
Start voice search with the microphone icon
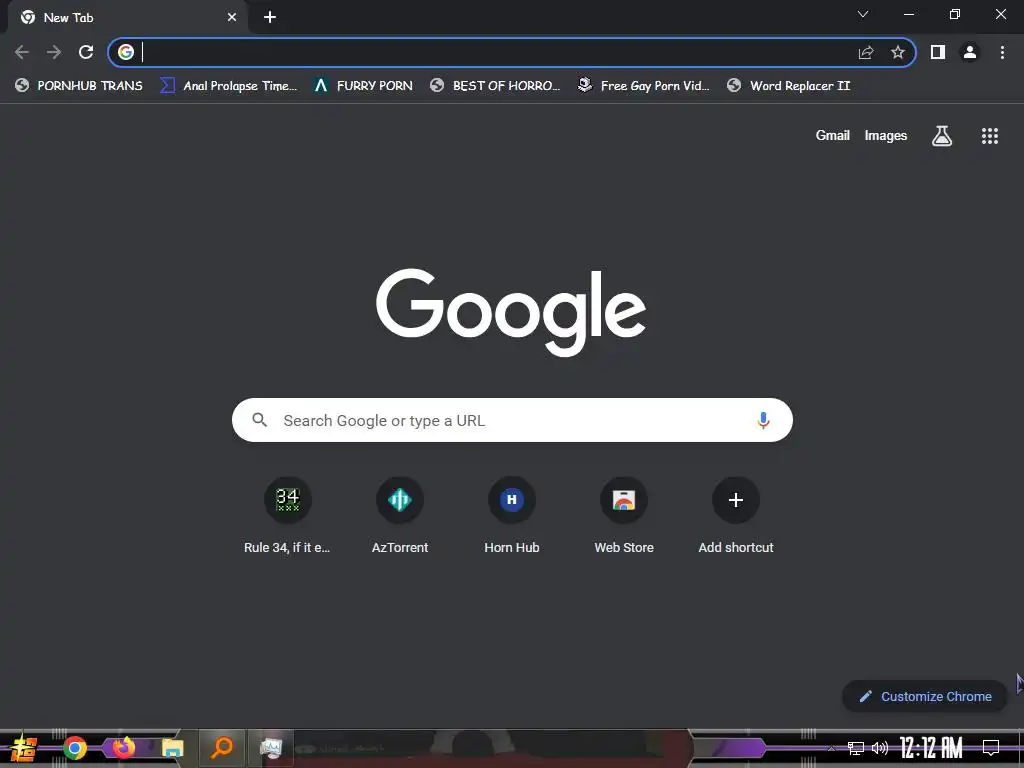(x=763, y=420)
